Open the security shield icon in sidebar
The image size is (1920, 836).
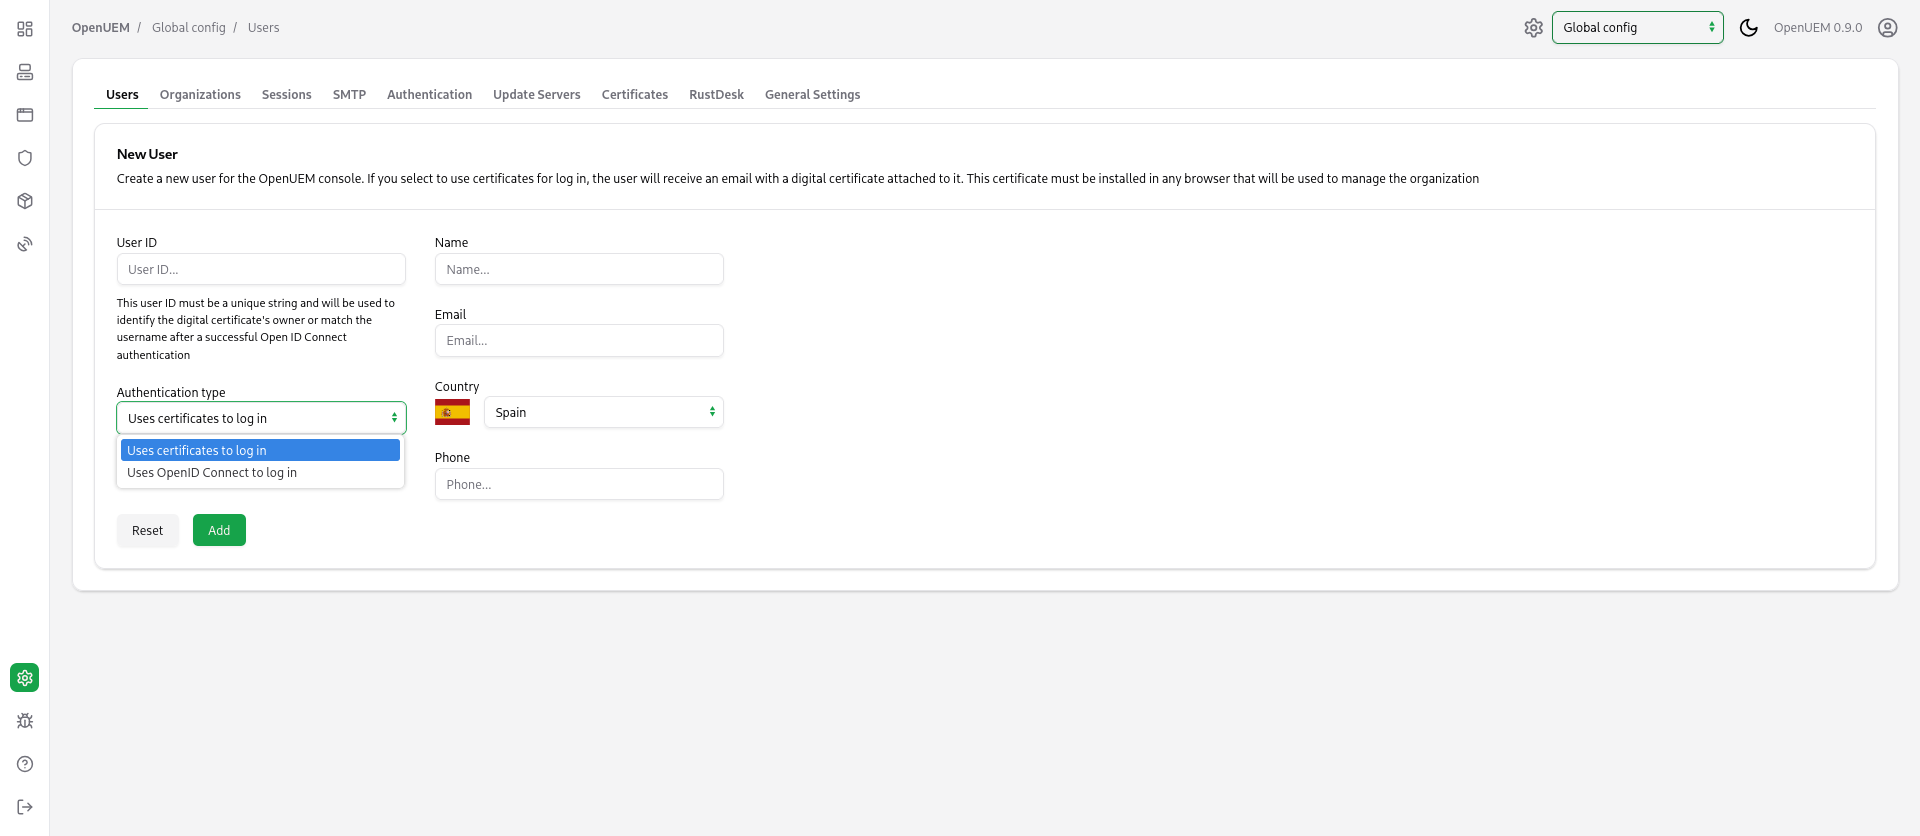point(25,158)
